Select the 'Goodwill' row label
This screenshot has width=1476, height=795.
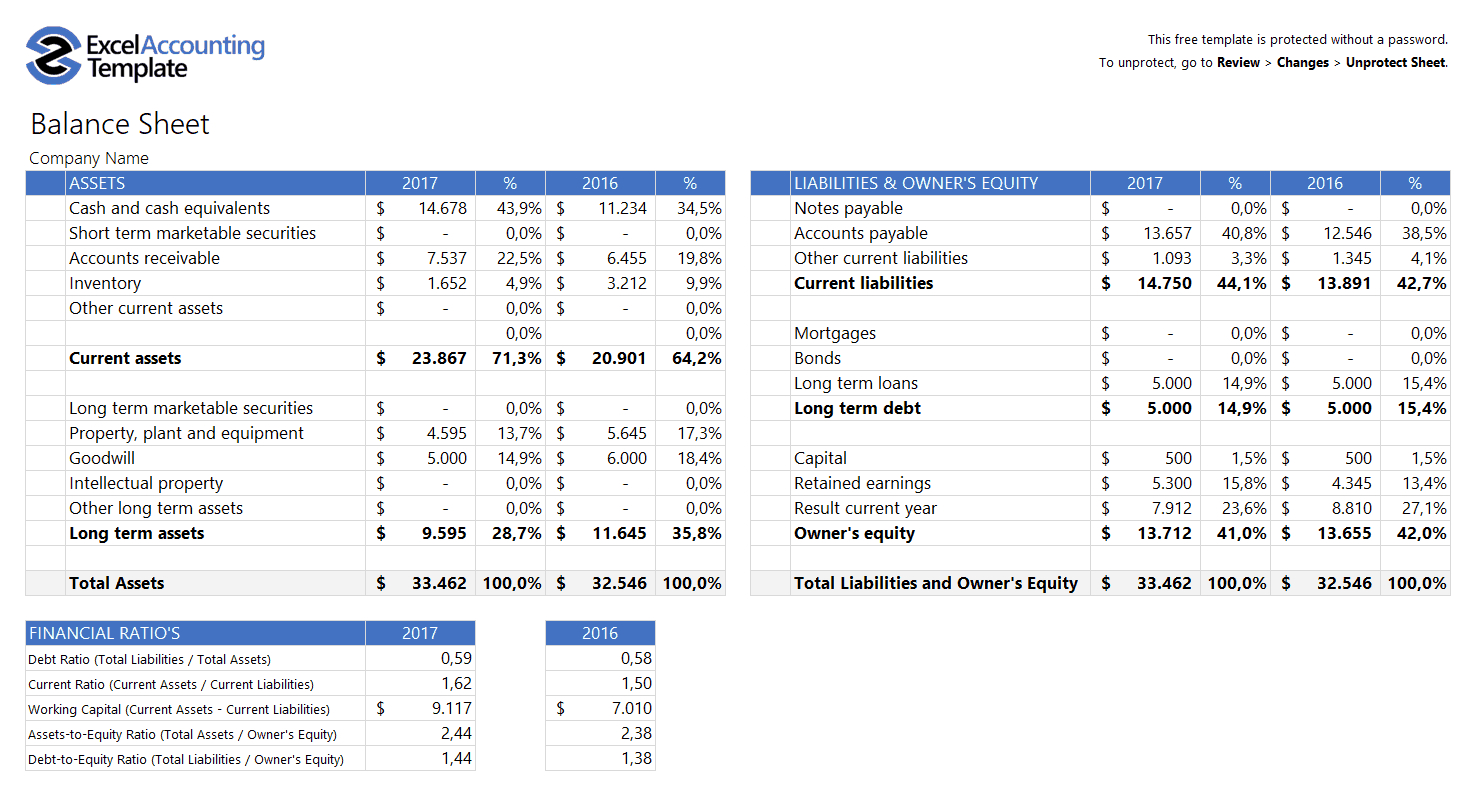click(102, 458)
